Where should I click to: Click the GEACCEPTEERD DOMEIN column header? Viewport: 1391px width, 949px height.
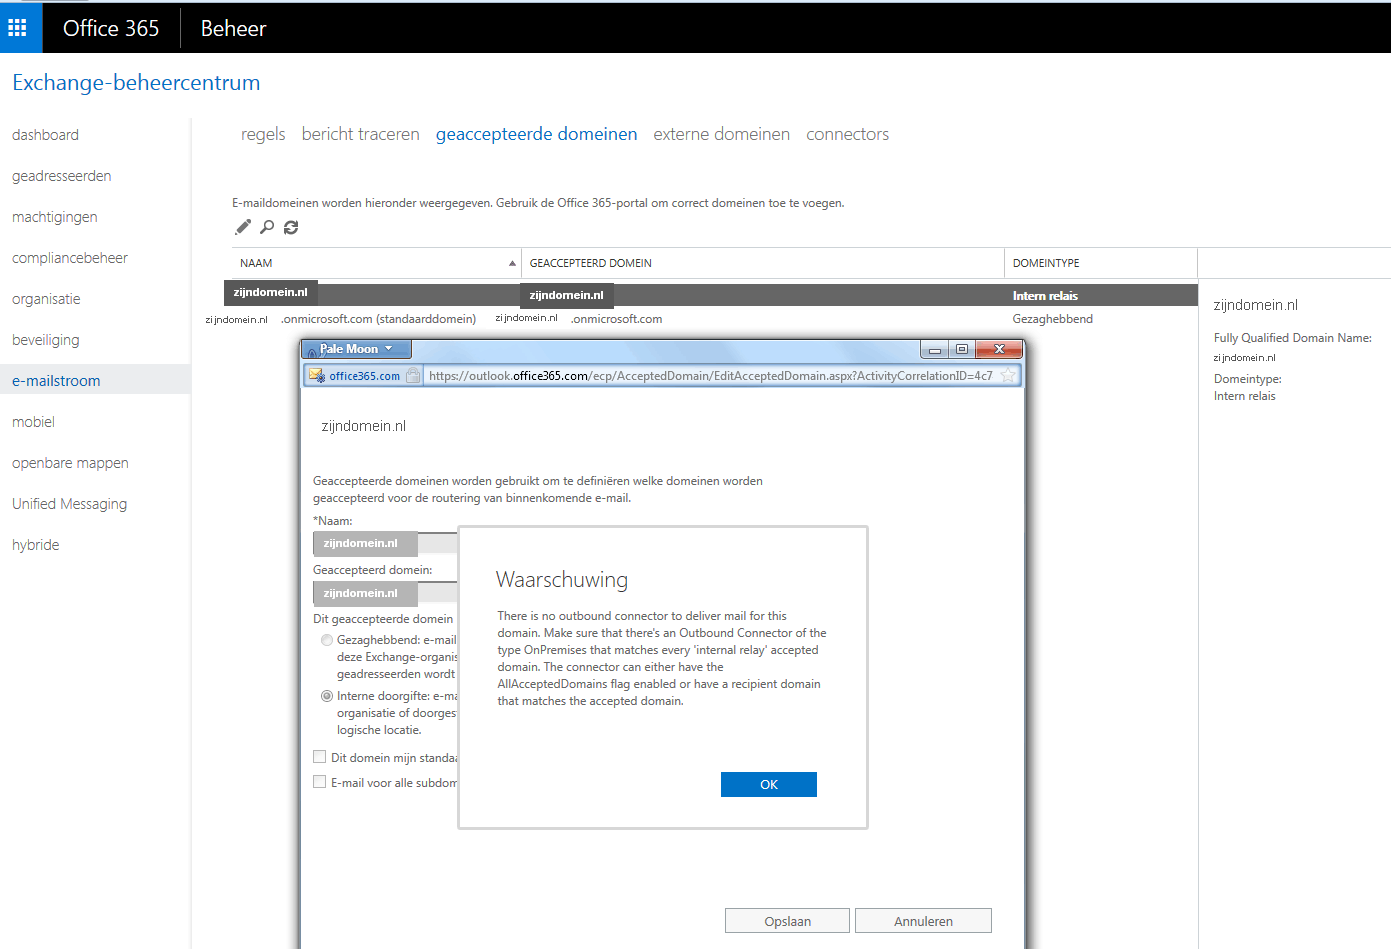[763, 263]
